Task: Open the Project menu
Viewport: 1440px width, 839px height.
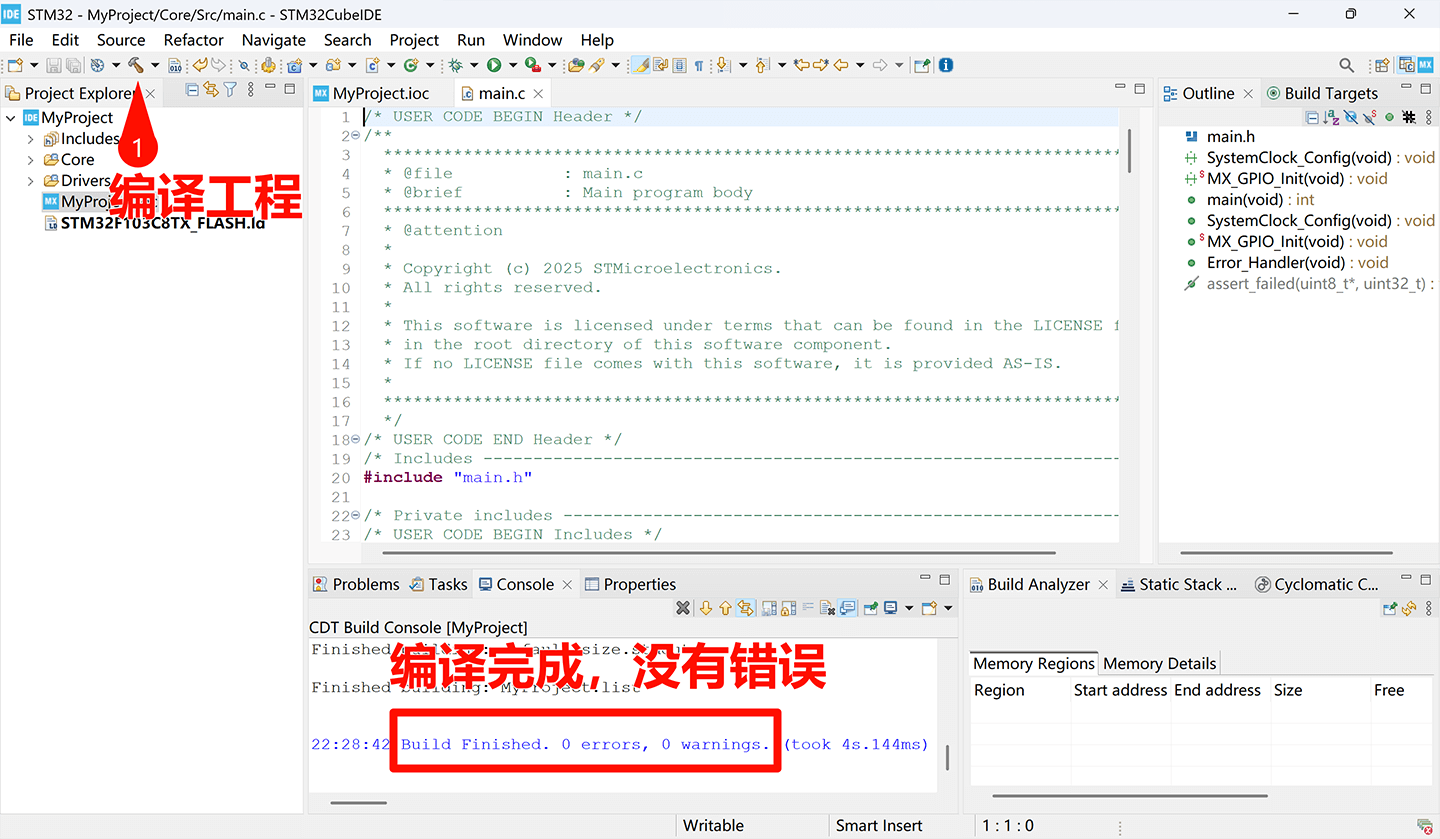Action: tap(414, 40)
